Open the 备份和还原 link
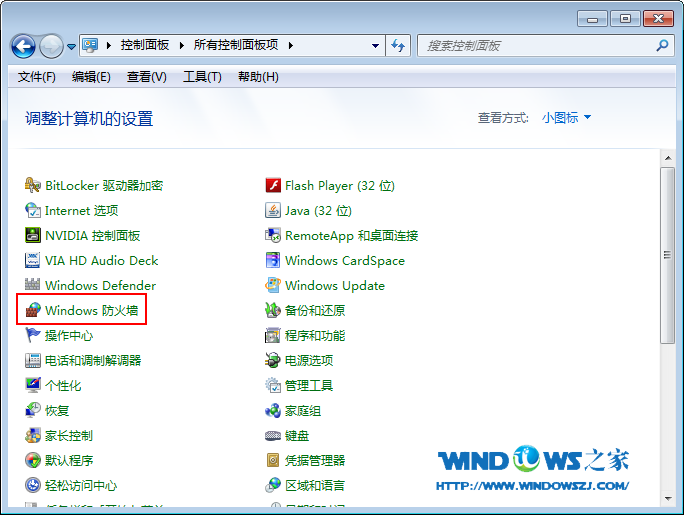The image size is (684, 515). click(x=315, y=310)
